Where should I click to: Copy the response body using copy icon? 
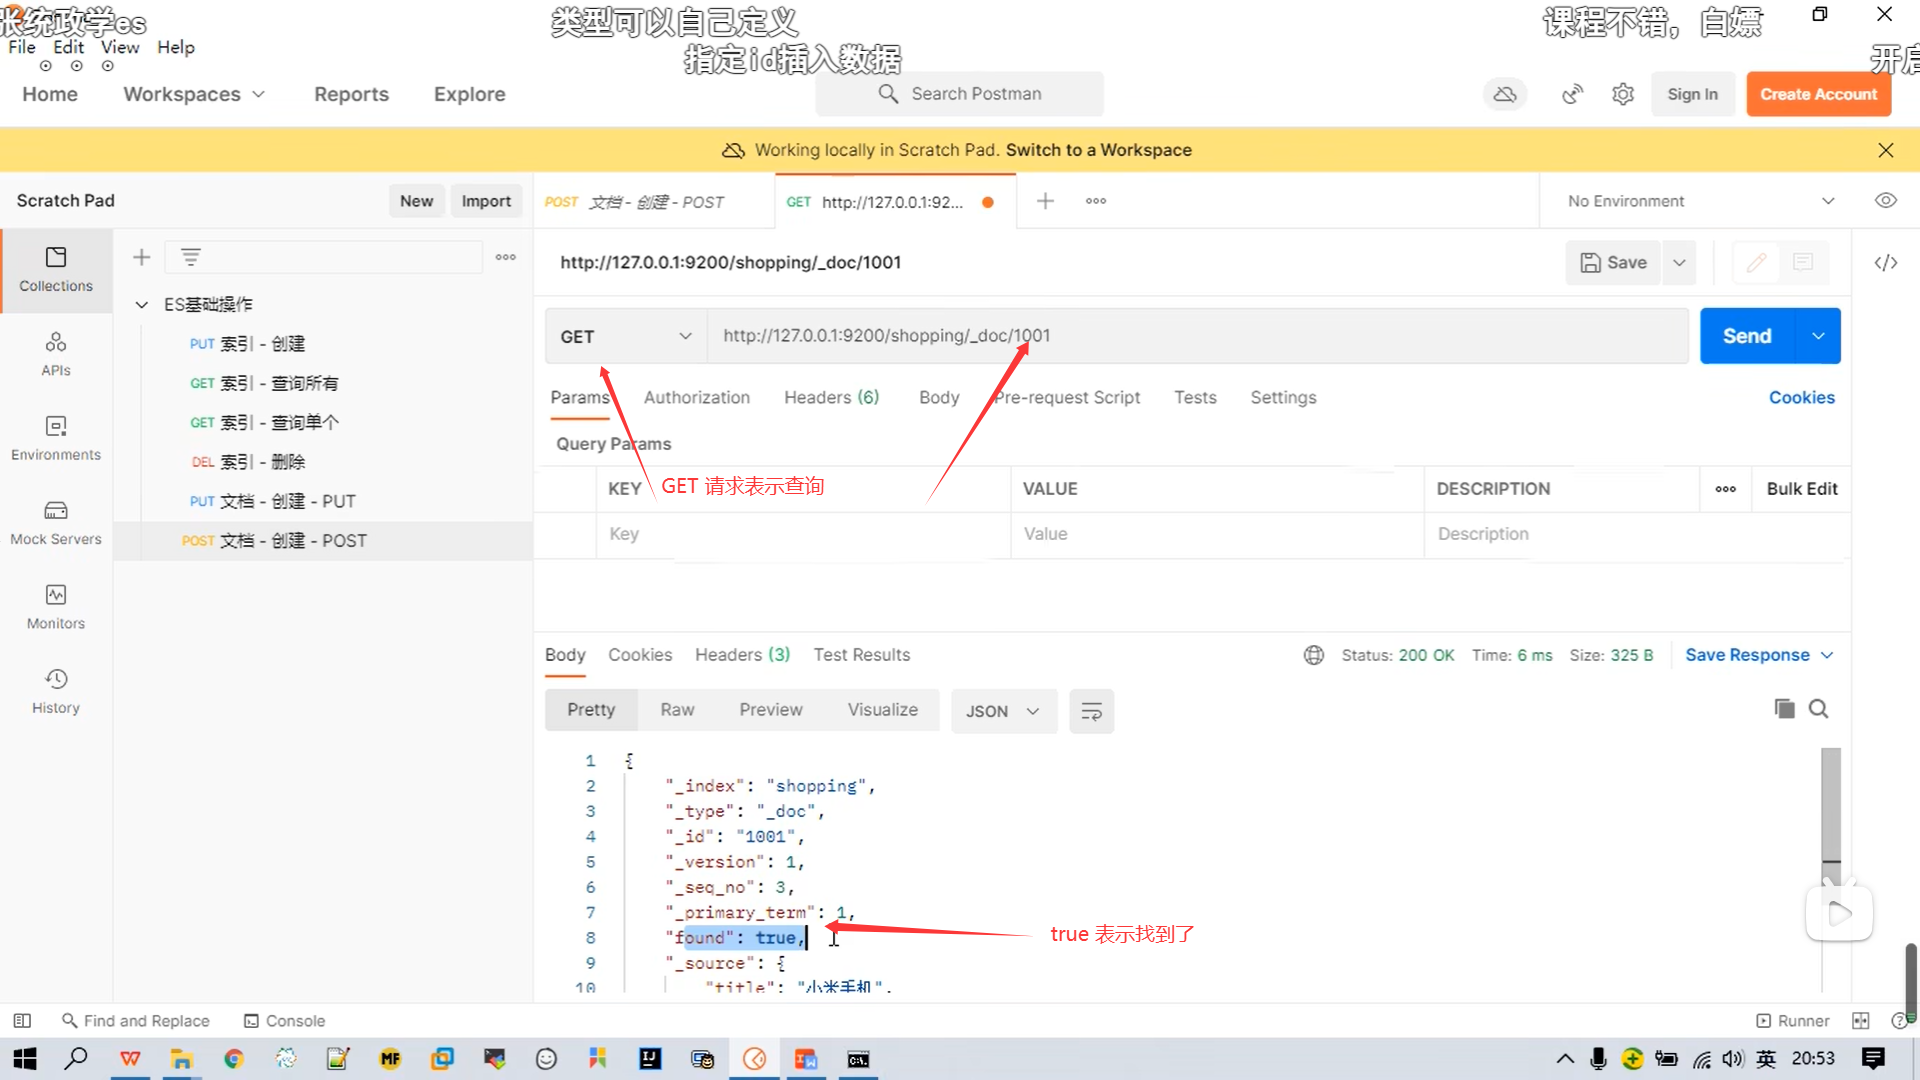pyautogui.click(x=1784, y=709)
